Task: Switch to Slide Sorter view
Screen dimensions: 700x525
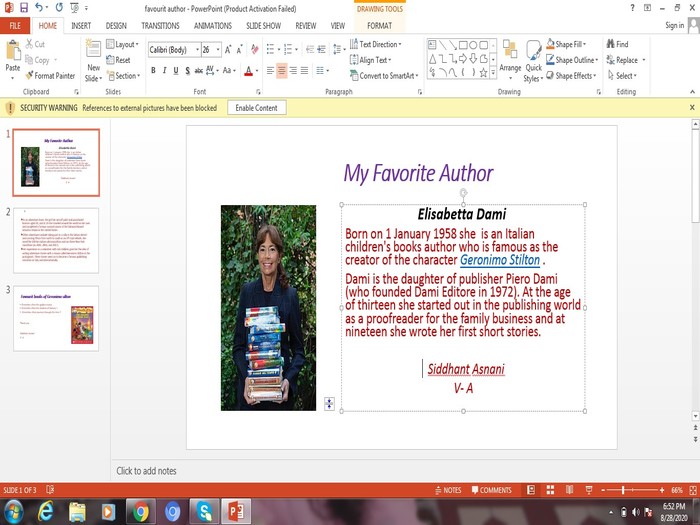Action: pyautogui.click(x=550, y=490)
